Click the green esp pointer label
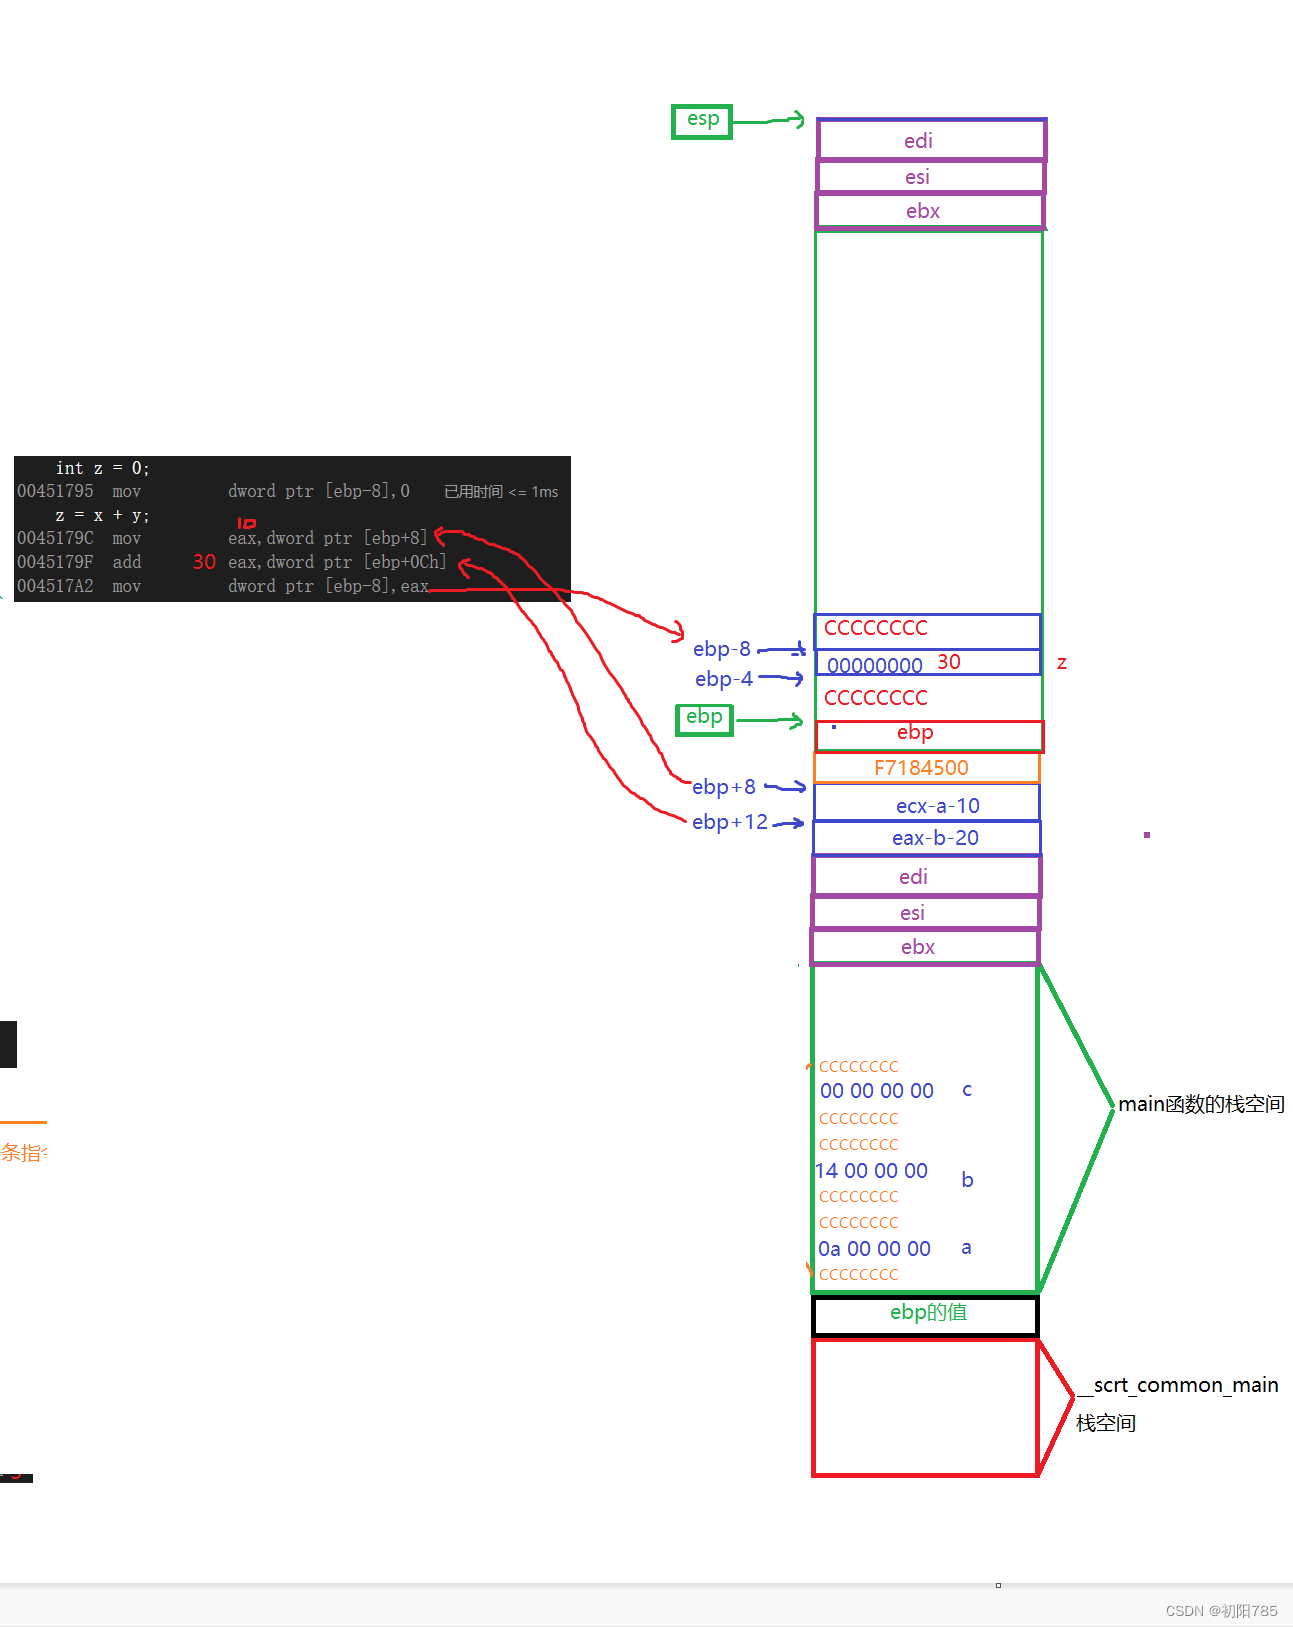1293x1627 pixels. [702, 121]
